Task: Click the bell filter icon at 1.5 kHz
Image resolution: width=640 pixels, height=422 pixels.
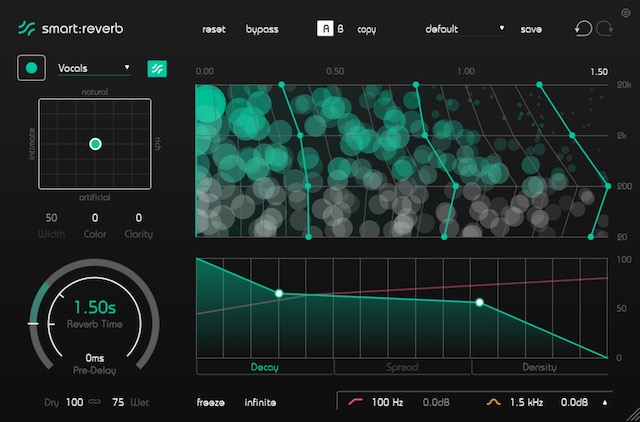Action: 493,402
